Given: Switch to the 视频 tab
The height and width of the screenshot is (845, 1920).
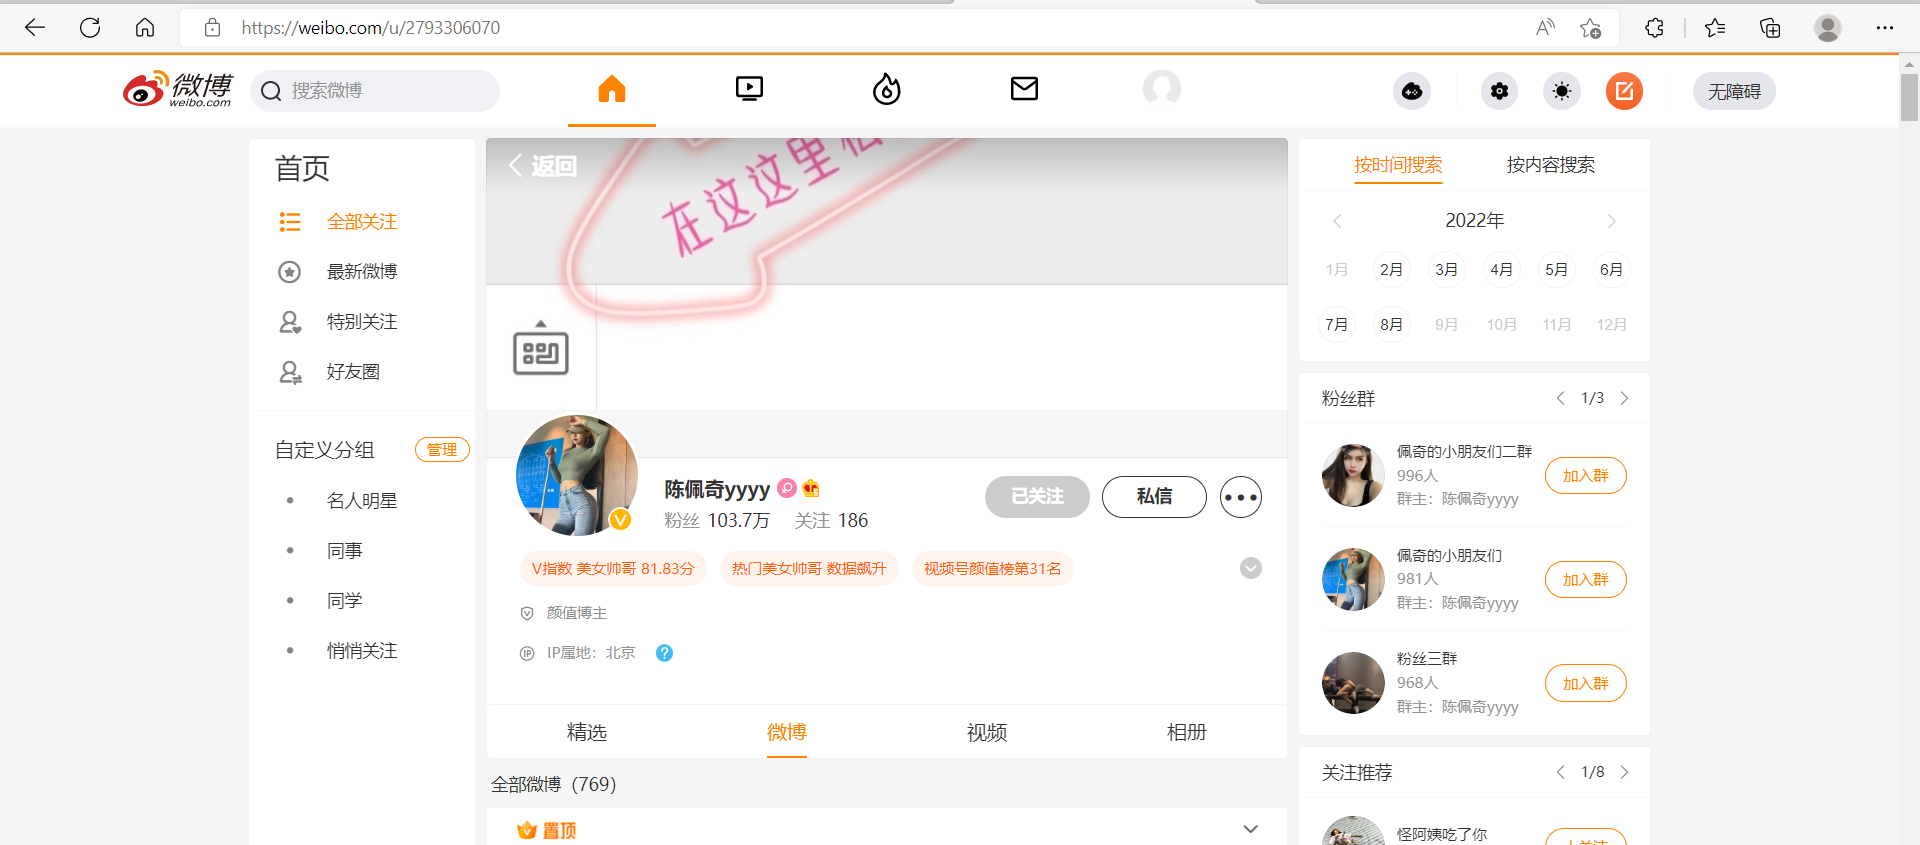Looking at the screenshot, I should coord(986,732).
